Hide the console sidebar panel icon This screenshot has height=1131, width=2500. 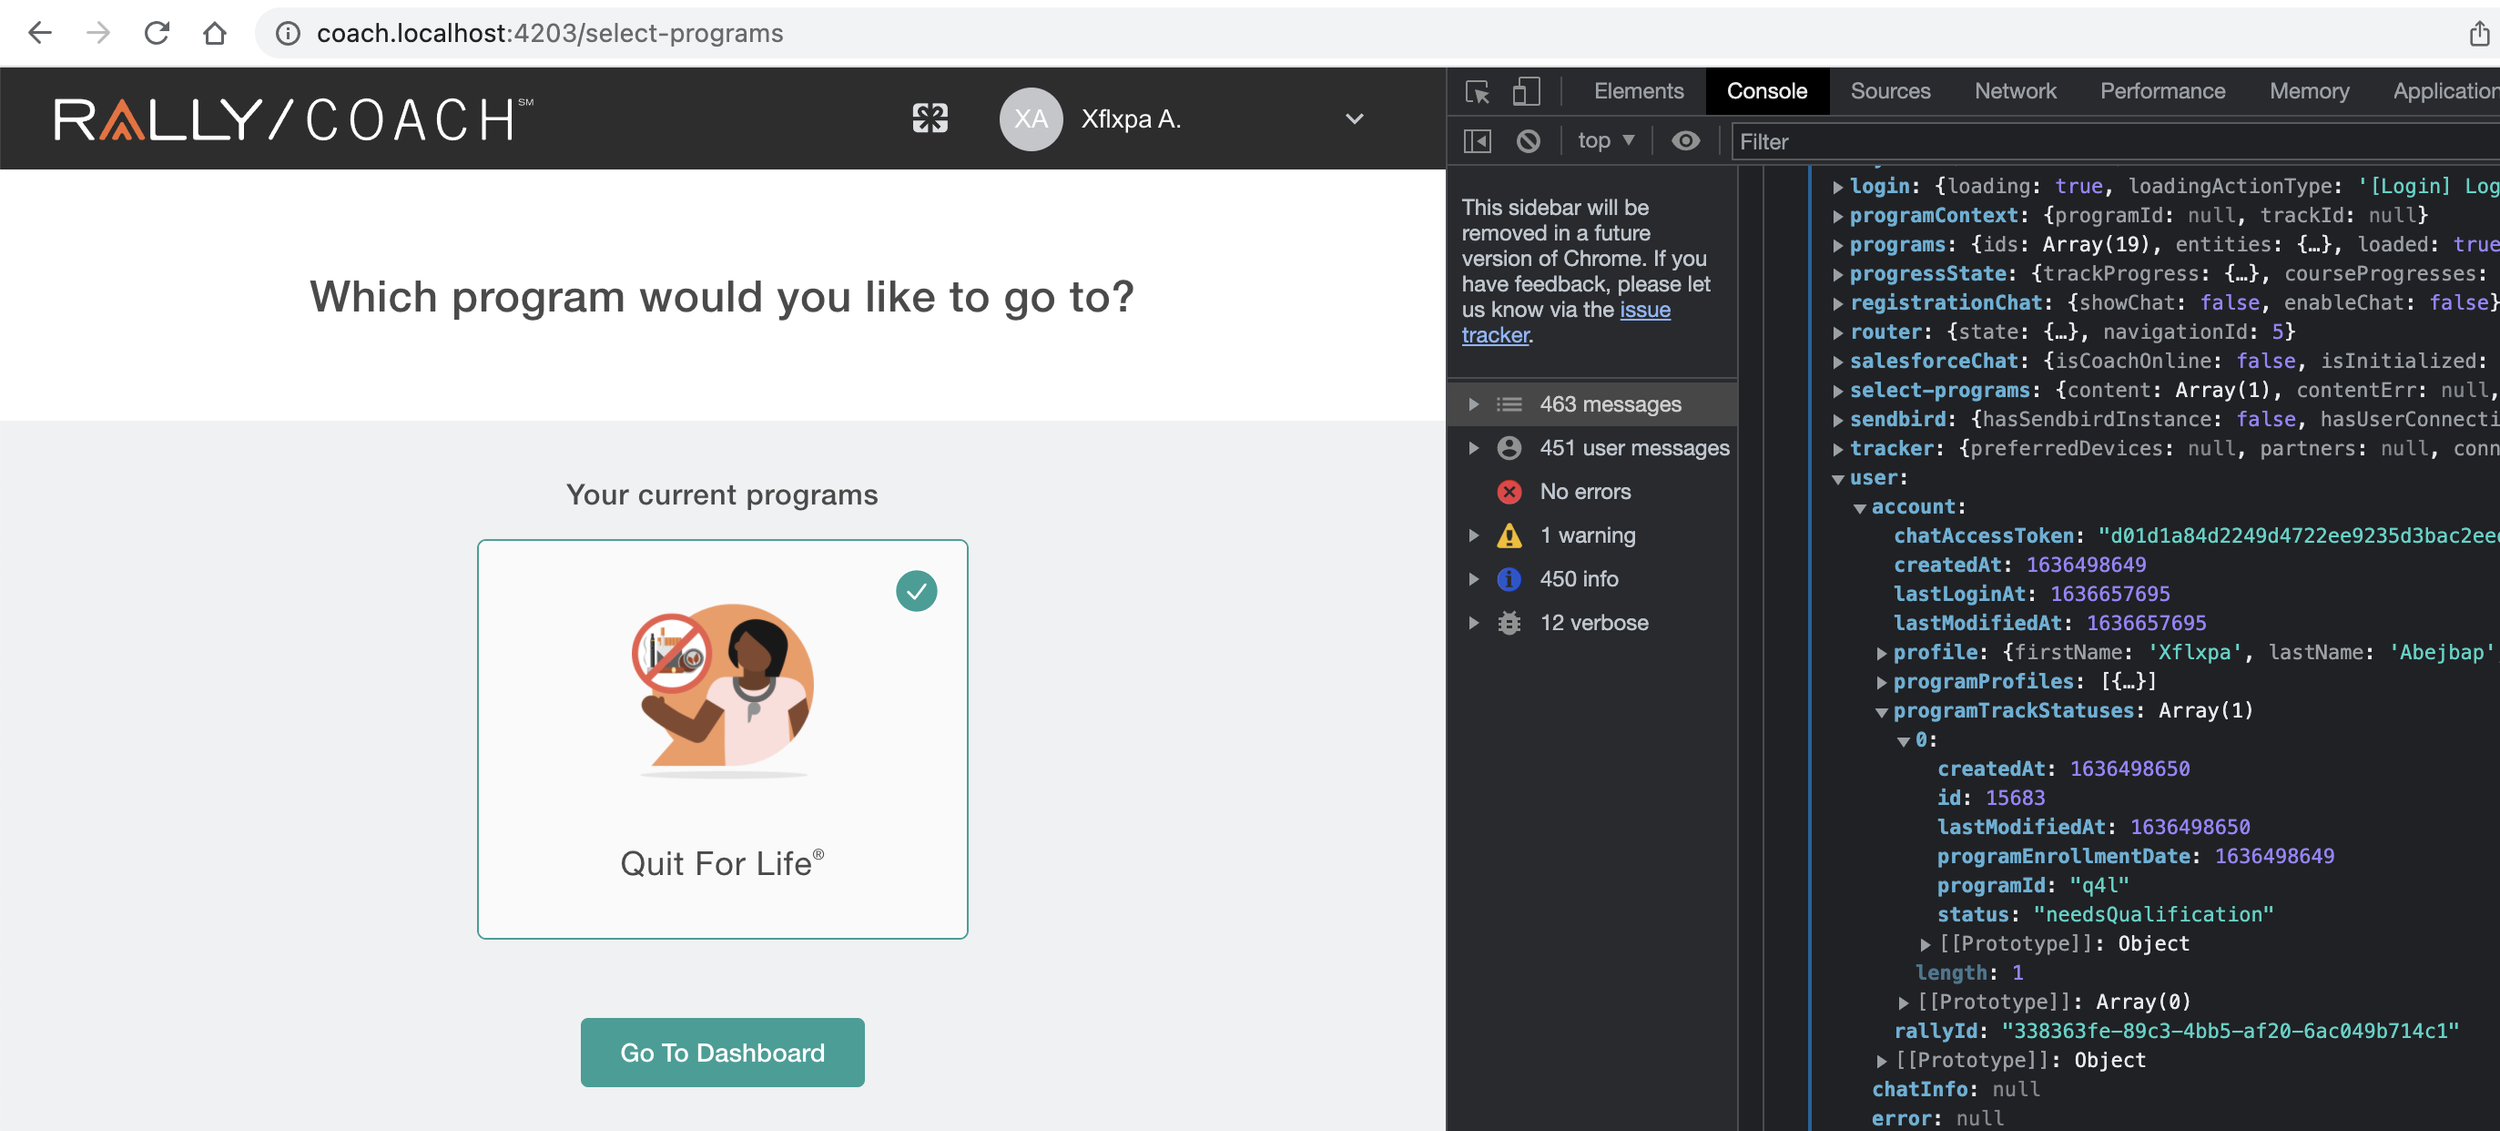click(x=1477, y=141)
